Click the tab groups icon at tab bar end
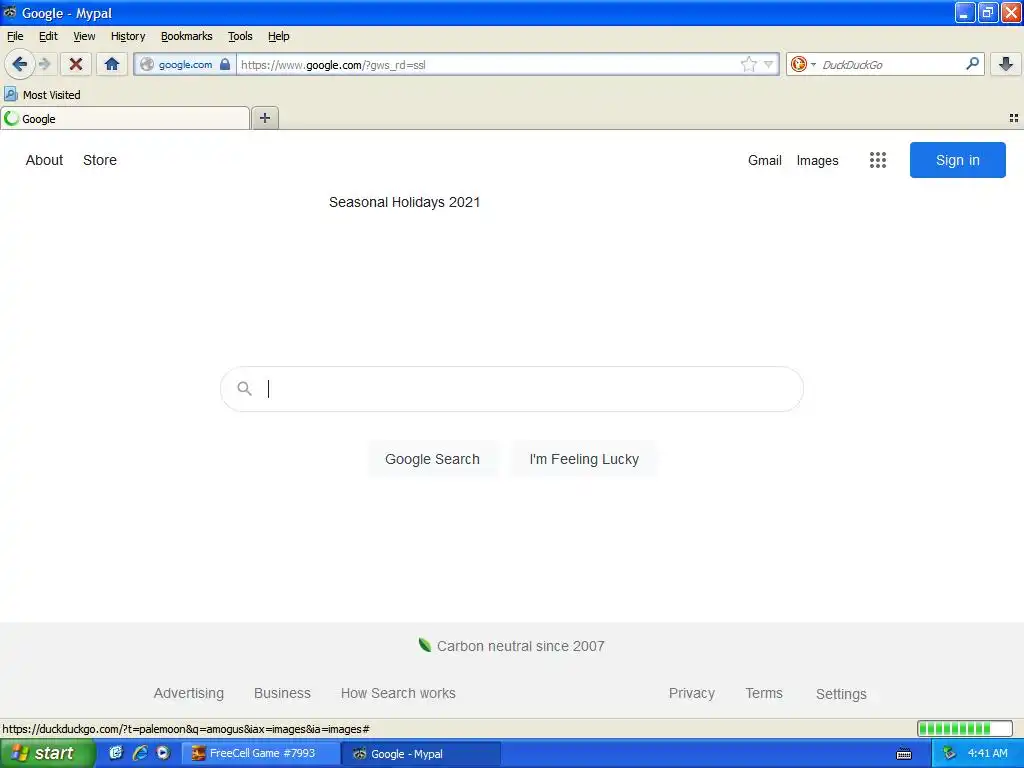Screen dimensions: 1024x768 pos(1014,118)
